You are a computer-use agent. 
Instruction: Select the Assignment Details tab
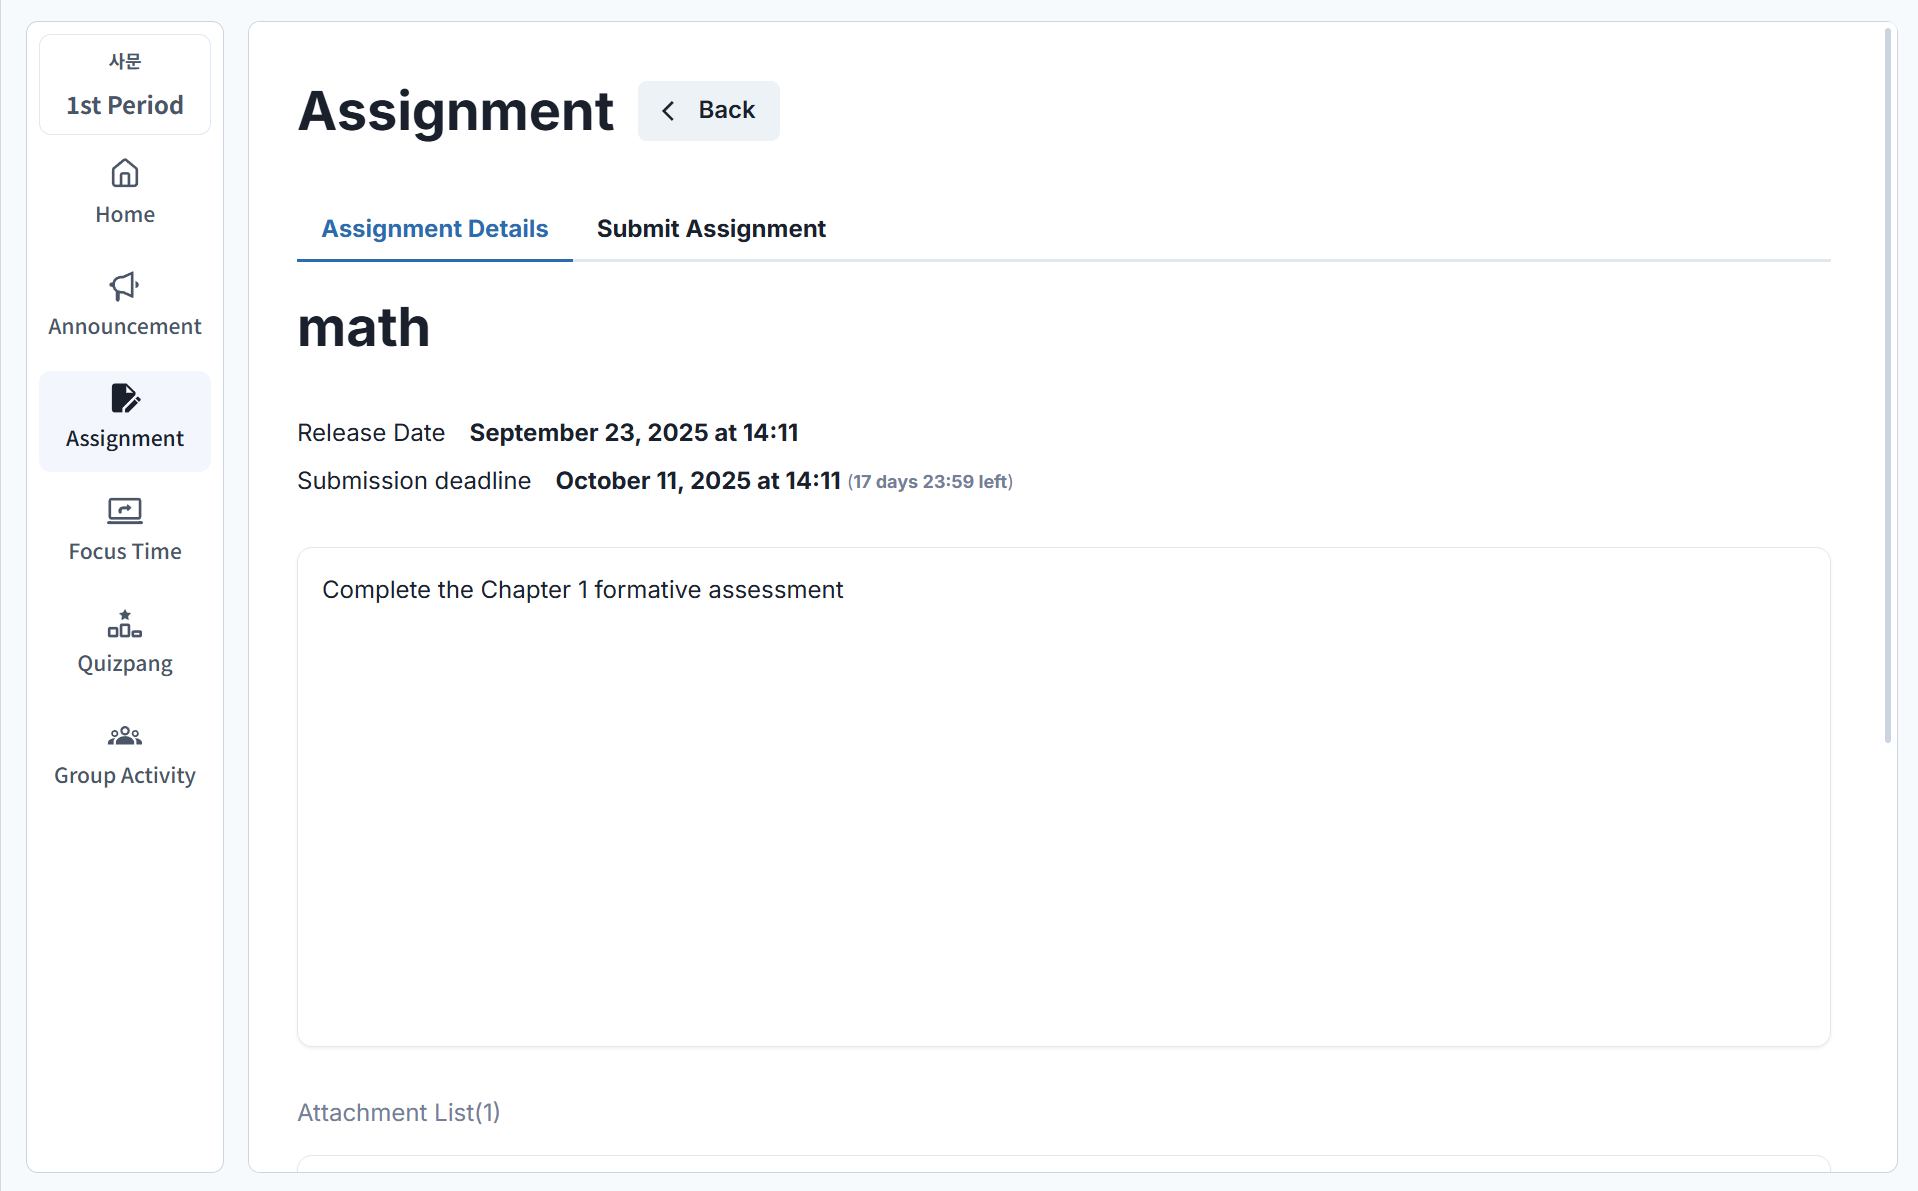pos(434,229)
